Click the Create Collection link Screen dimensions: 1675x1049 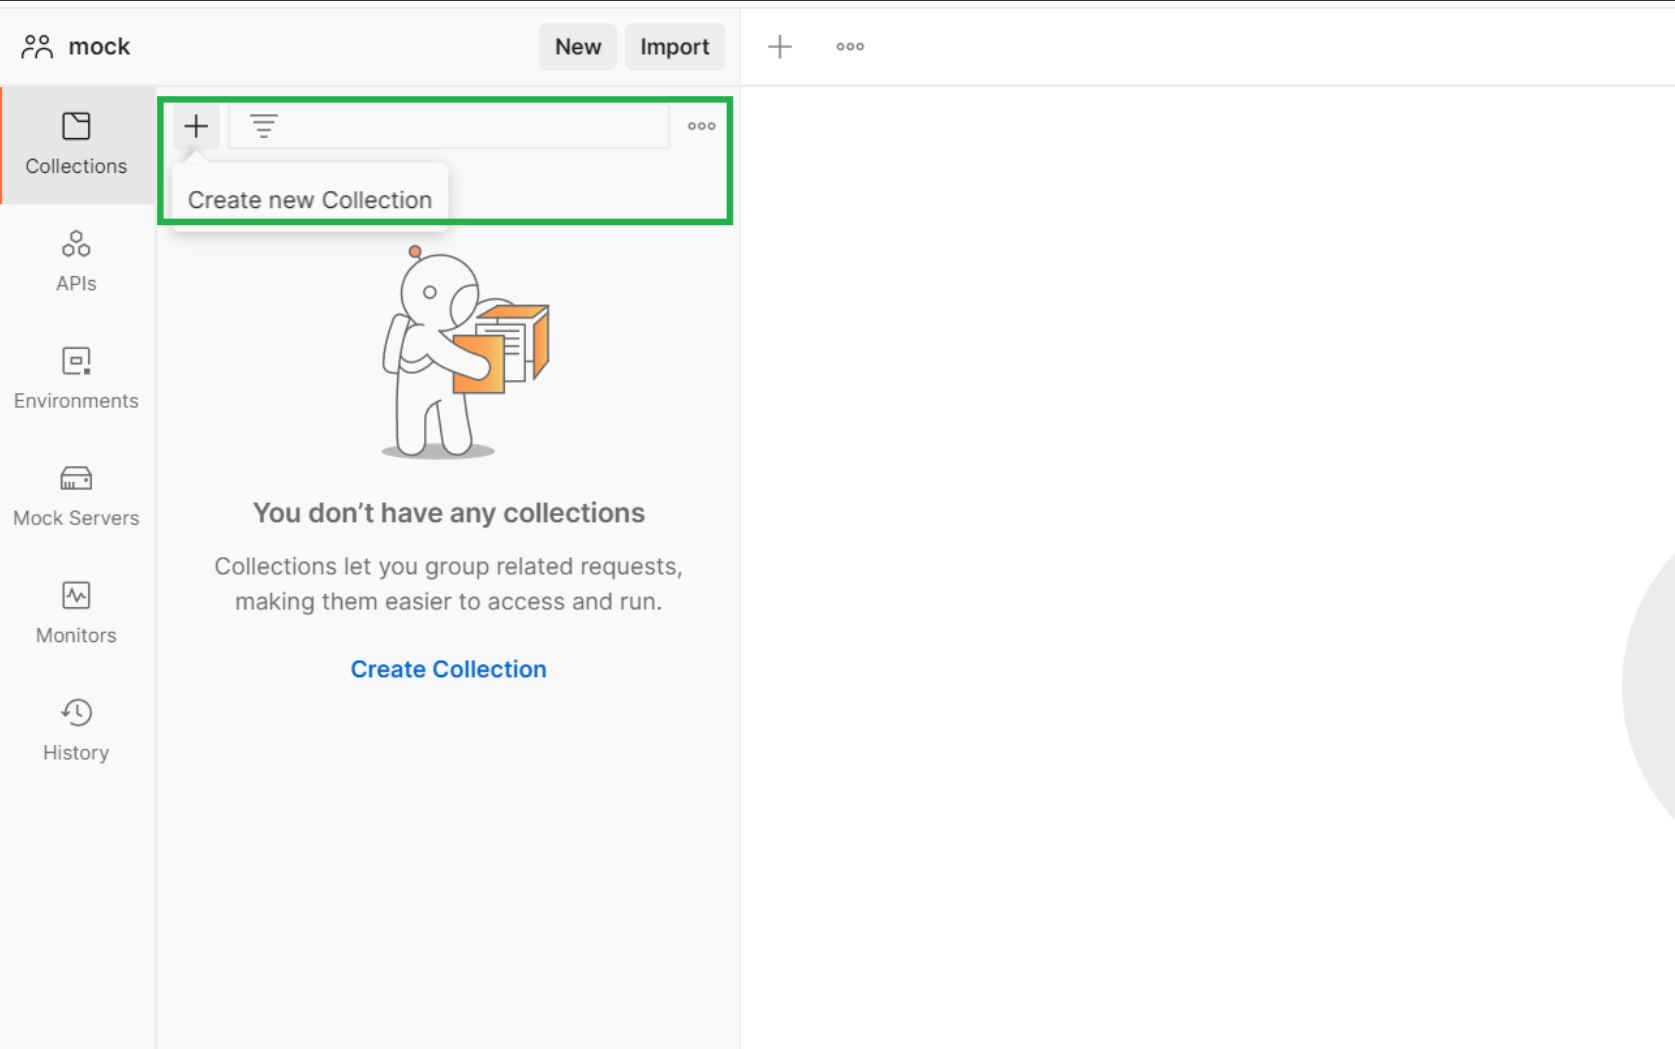coord(448,669)
